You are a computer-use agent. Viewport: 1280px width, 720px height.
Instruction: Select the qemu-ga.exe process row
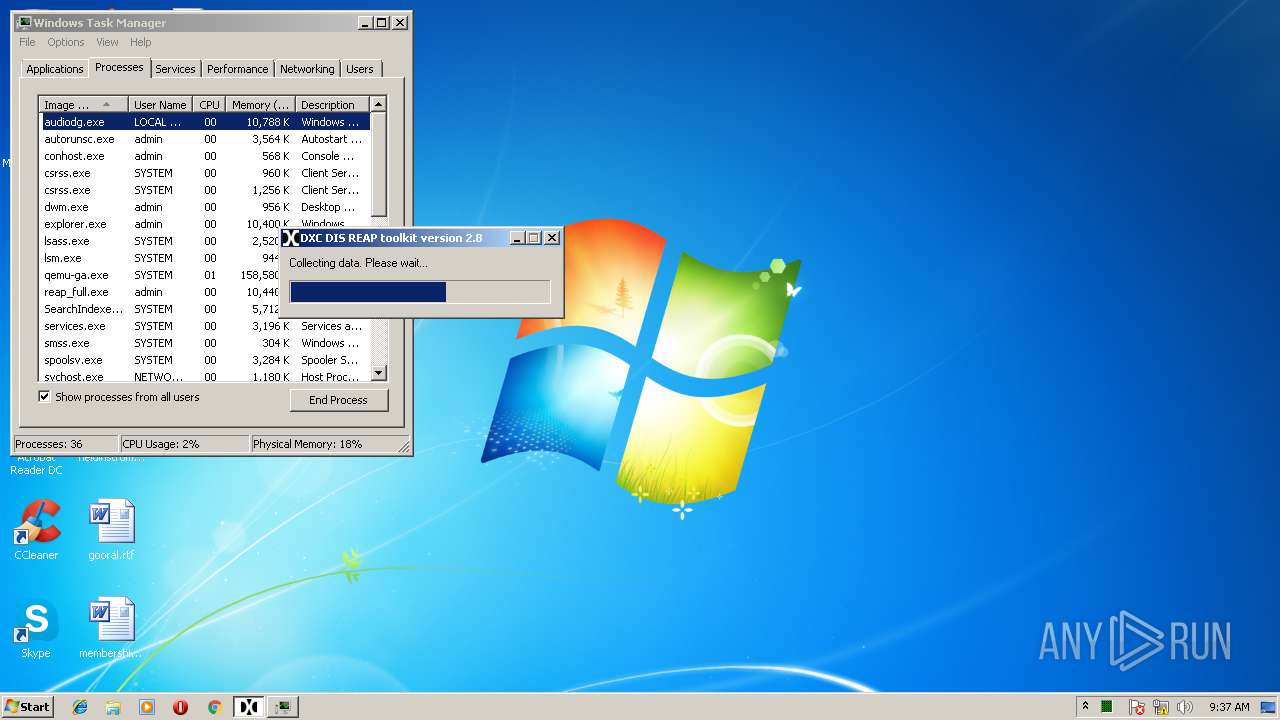(x=160, y=275)
